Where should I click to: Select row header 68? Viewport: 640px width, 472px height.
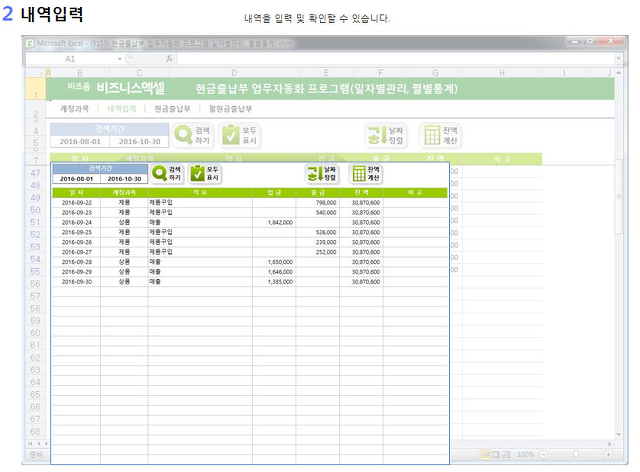click(36, 432)
